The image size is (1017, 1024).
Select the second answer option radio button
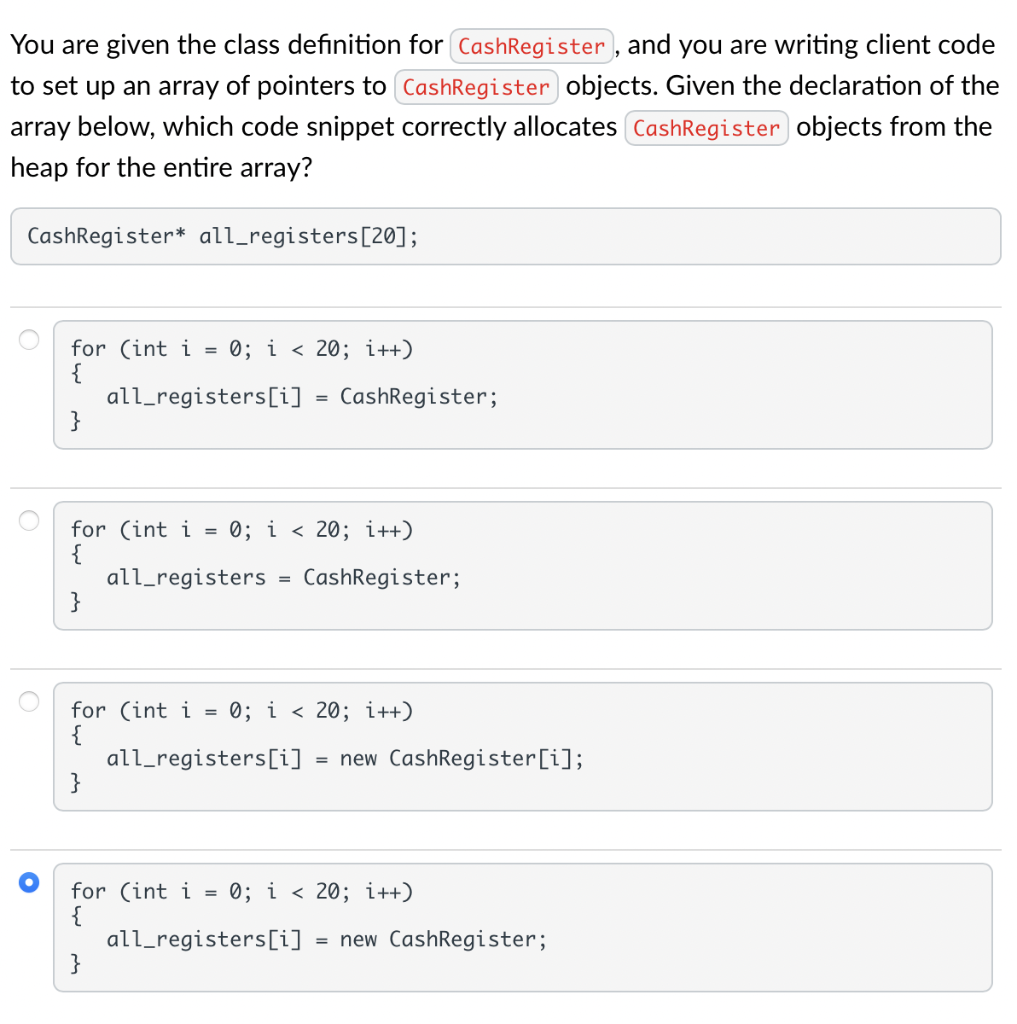click(x=29, y=520)
